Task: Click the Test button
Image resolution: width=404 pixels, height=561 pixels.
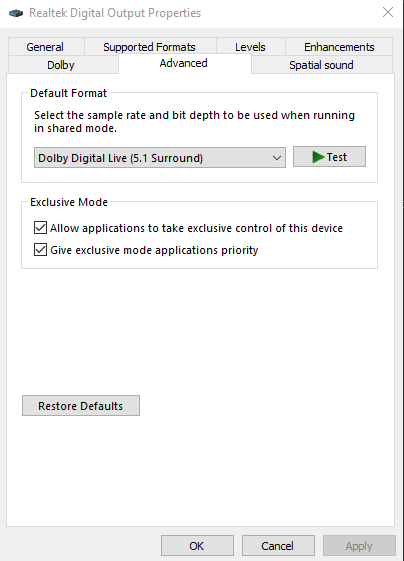Action: [x=329, y=157]
